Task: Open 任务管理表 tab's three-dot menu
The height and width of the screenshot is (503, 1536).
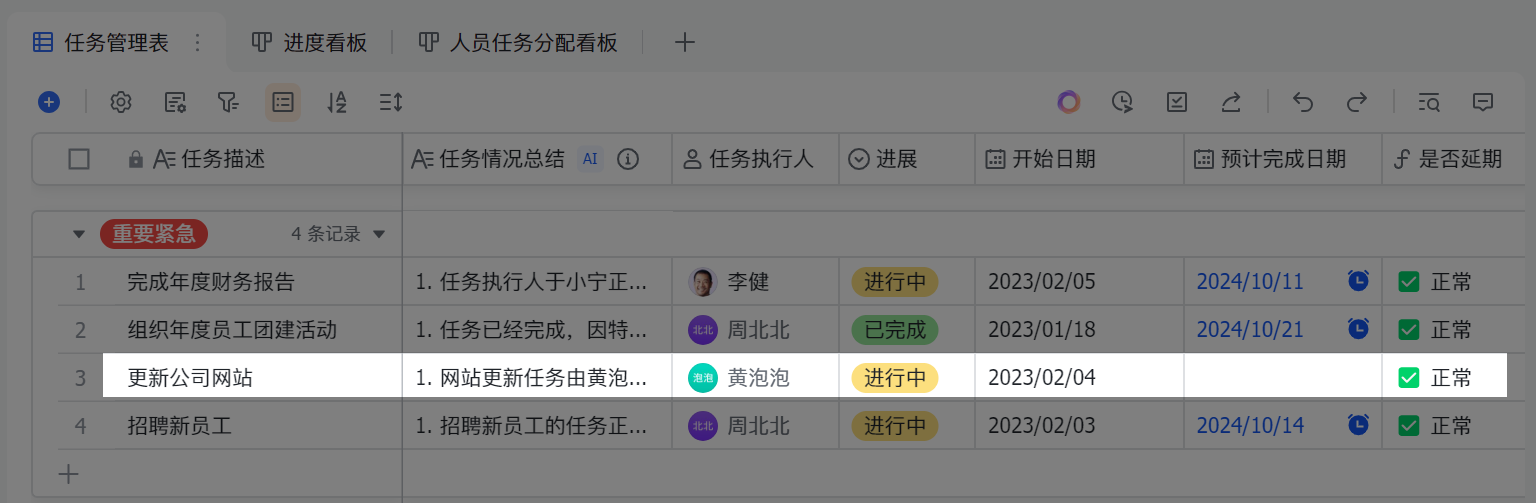Action: point(197,43)
